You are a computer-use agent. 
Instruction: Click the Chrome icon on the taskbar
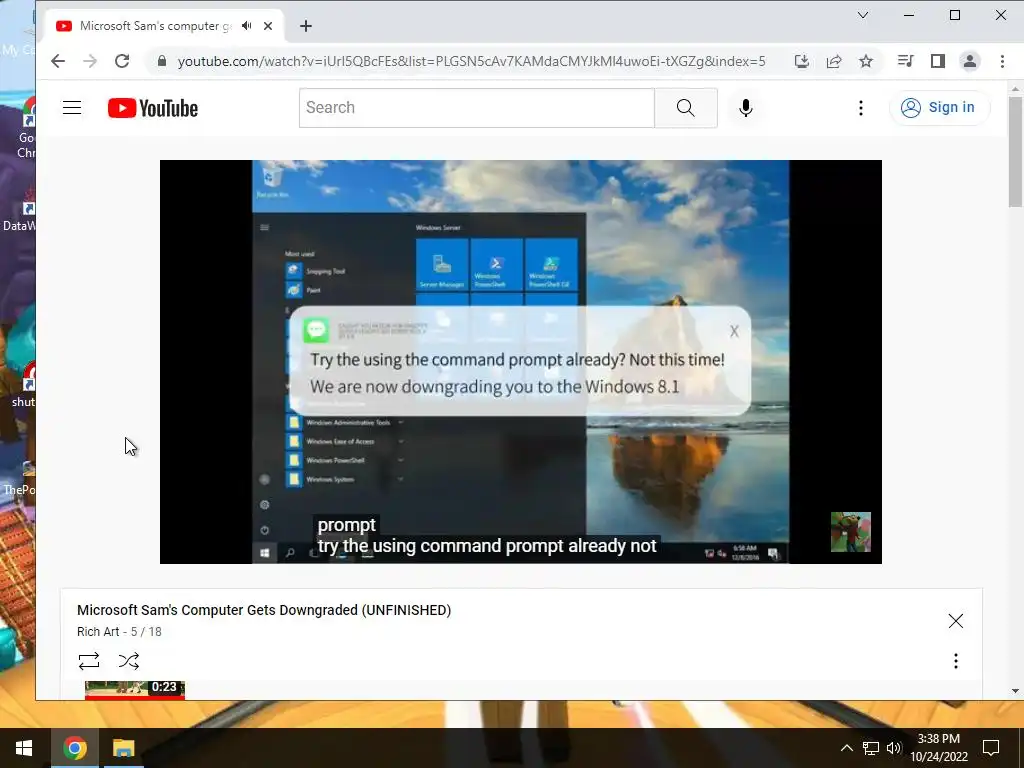tap(74, 748)
